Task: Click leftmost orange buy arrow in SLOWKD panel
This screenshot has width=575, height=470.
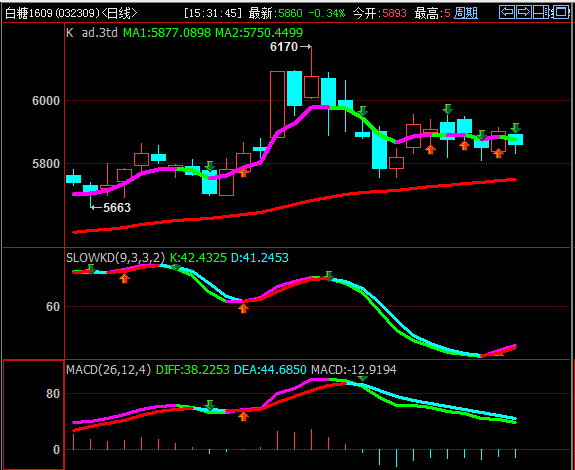Action: pyautogui.click(x=125, y=278)
